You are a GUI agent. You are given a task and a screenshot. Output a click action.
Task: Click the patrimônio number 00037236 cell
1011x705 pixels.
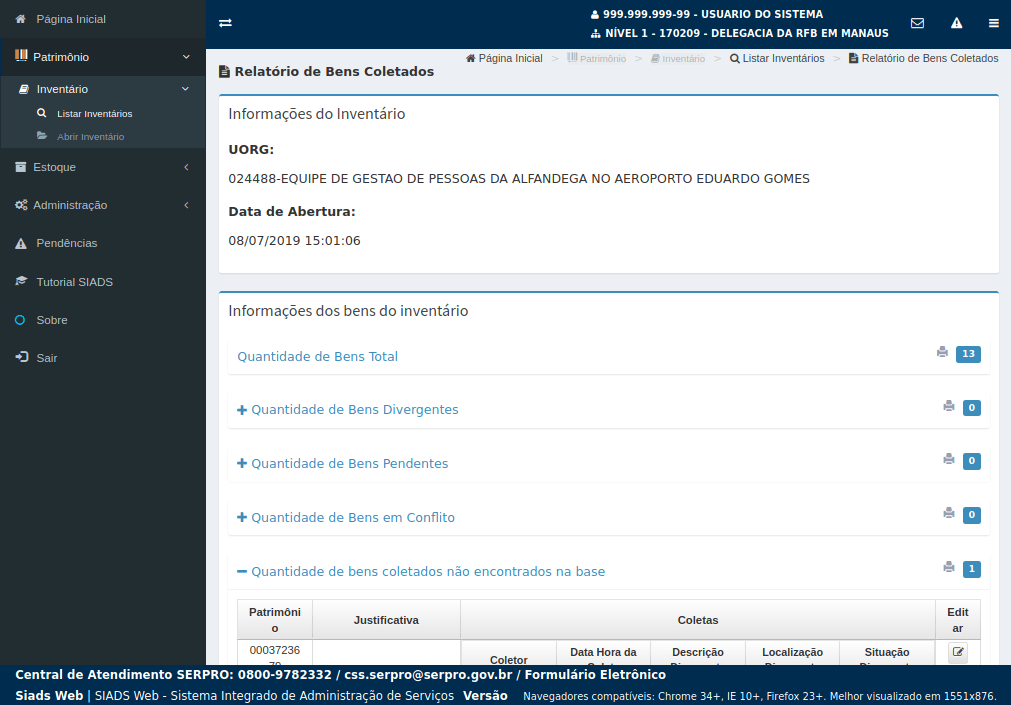pyautogui.click(x=275, y=652)
